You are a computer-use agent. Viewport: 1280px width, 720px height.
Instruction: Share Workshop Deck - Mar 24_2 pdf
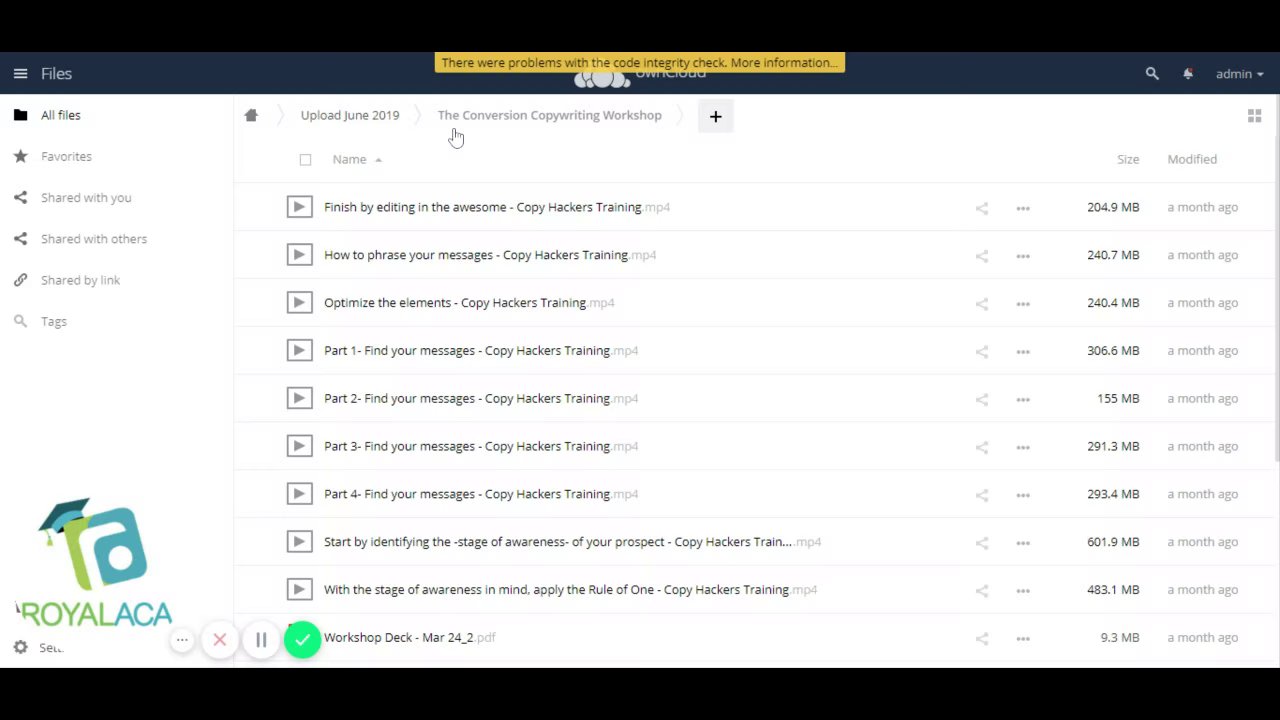(x=982, y=638)
